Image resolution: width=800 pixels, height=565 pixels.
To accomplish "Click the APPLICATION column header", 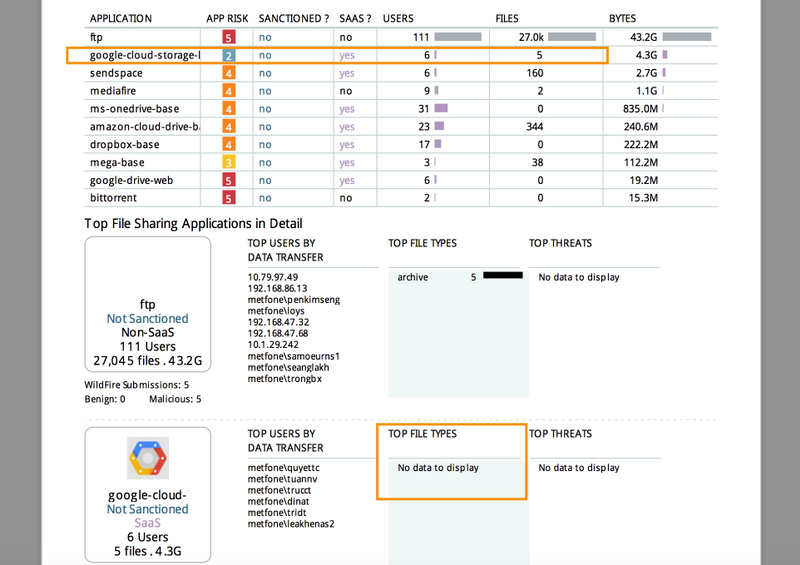I will click(121, 18).
